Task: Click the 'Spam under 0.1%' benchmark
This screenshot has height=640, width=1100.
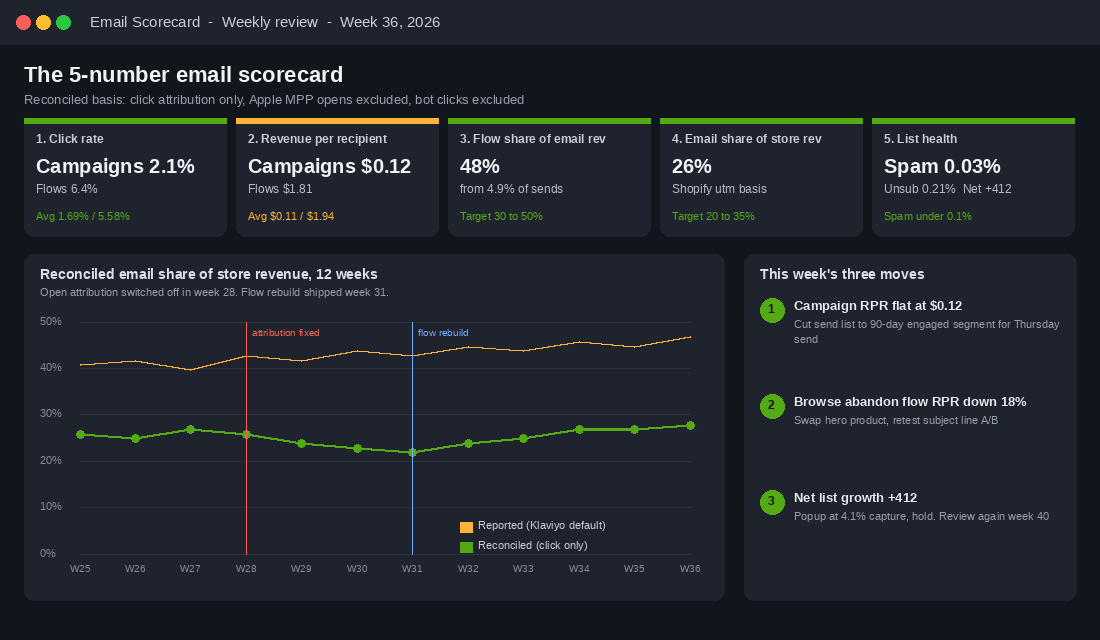Action: [x=927, y=216]
